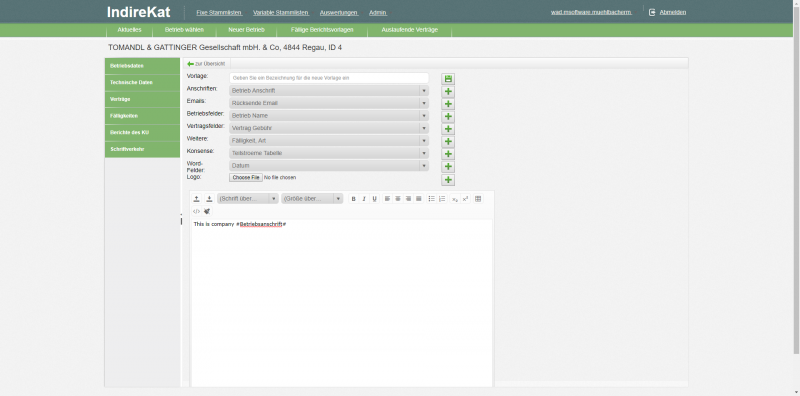This screenshot has width=800, height=396.
Task: Open the Vertragsfelder dropdown
Action: click(329, 128)
